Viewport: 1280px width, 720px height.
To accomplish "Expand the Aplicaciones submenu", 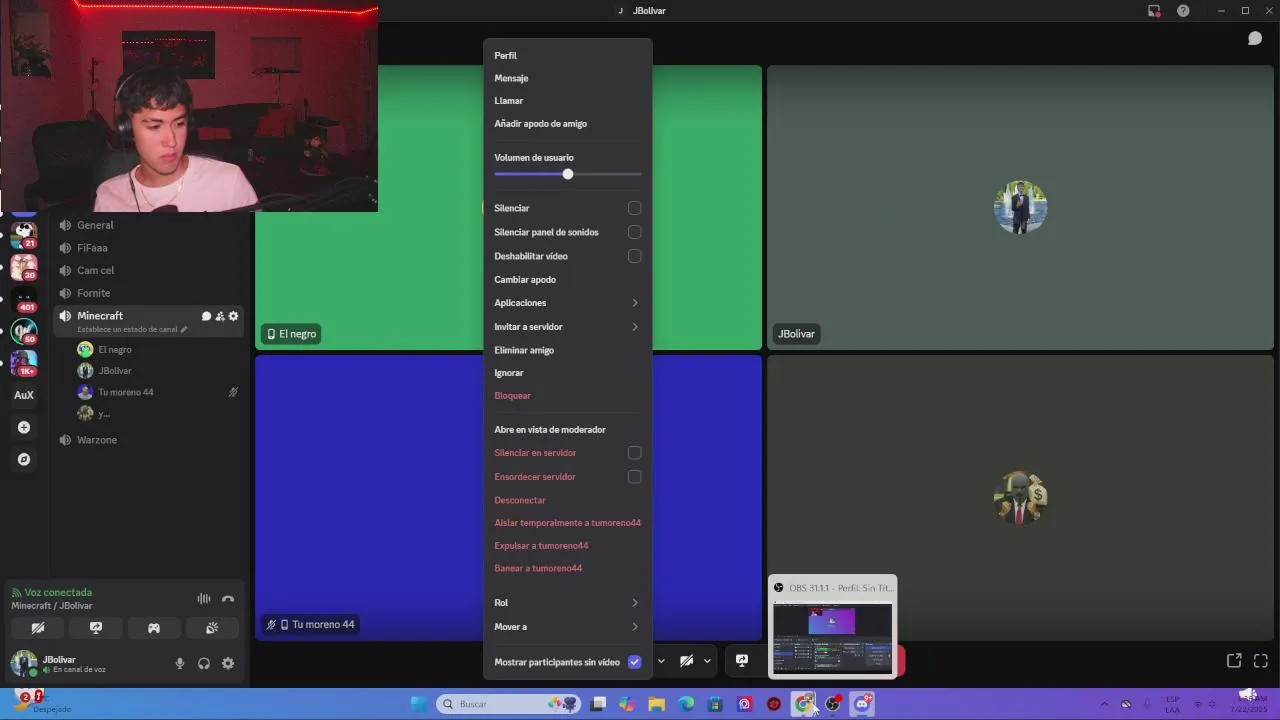I will 567,303.
